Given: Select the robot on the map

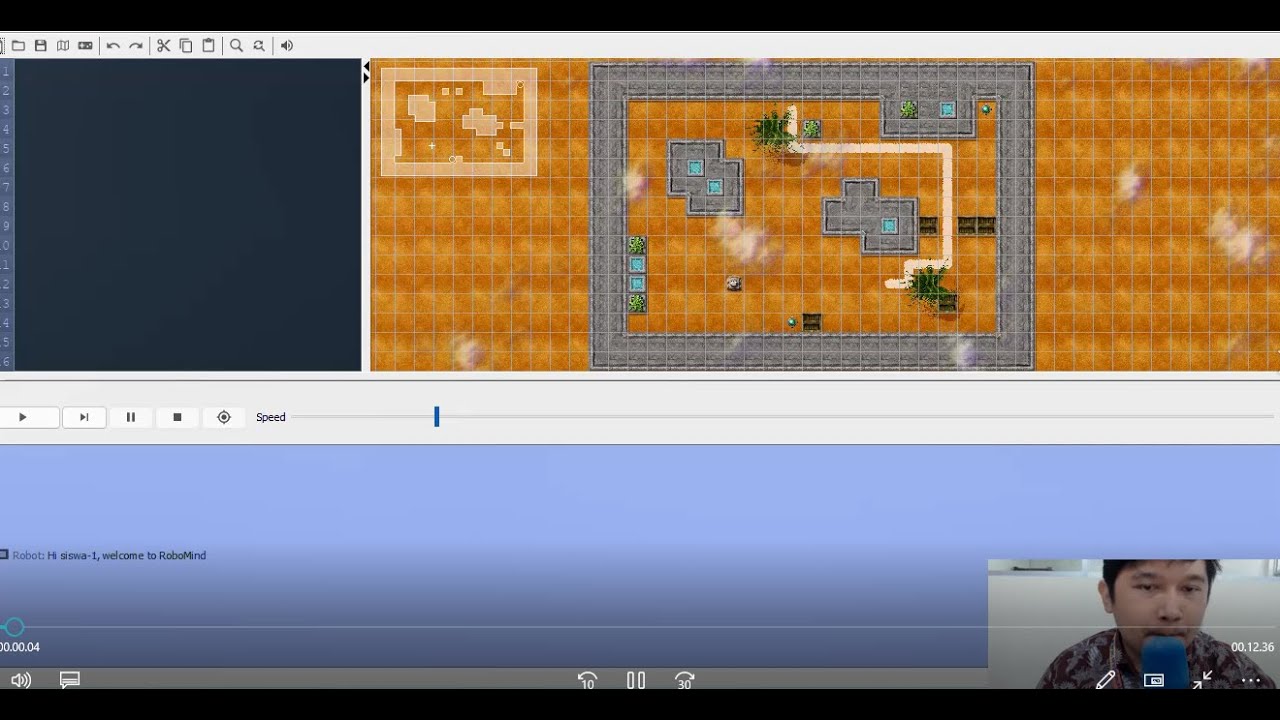Looking at the screenshot, I should click(734, 284).
